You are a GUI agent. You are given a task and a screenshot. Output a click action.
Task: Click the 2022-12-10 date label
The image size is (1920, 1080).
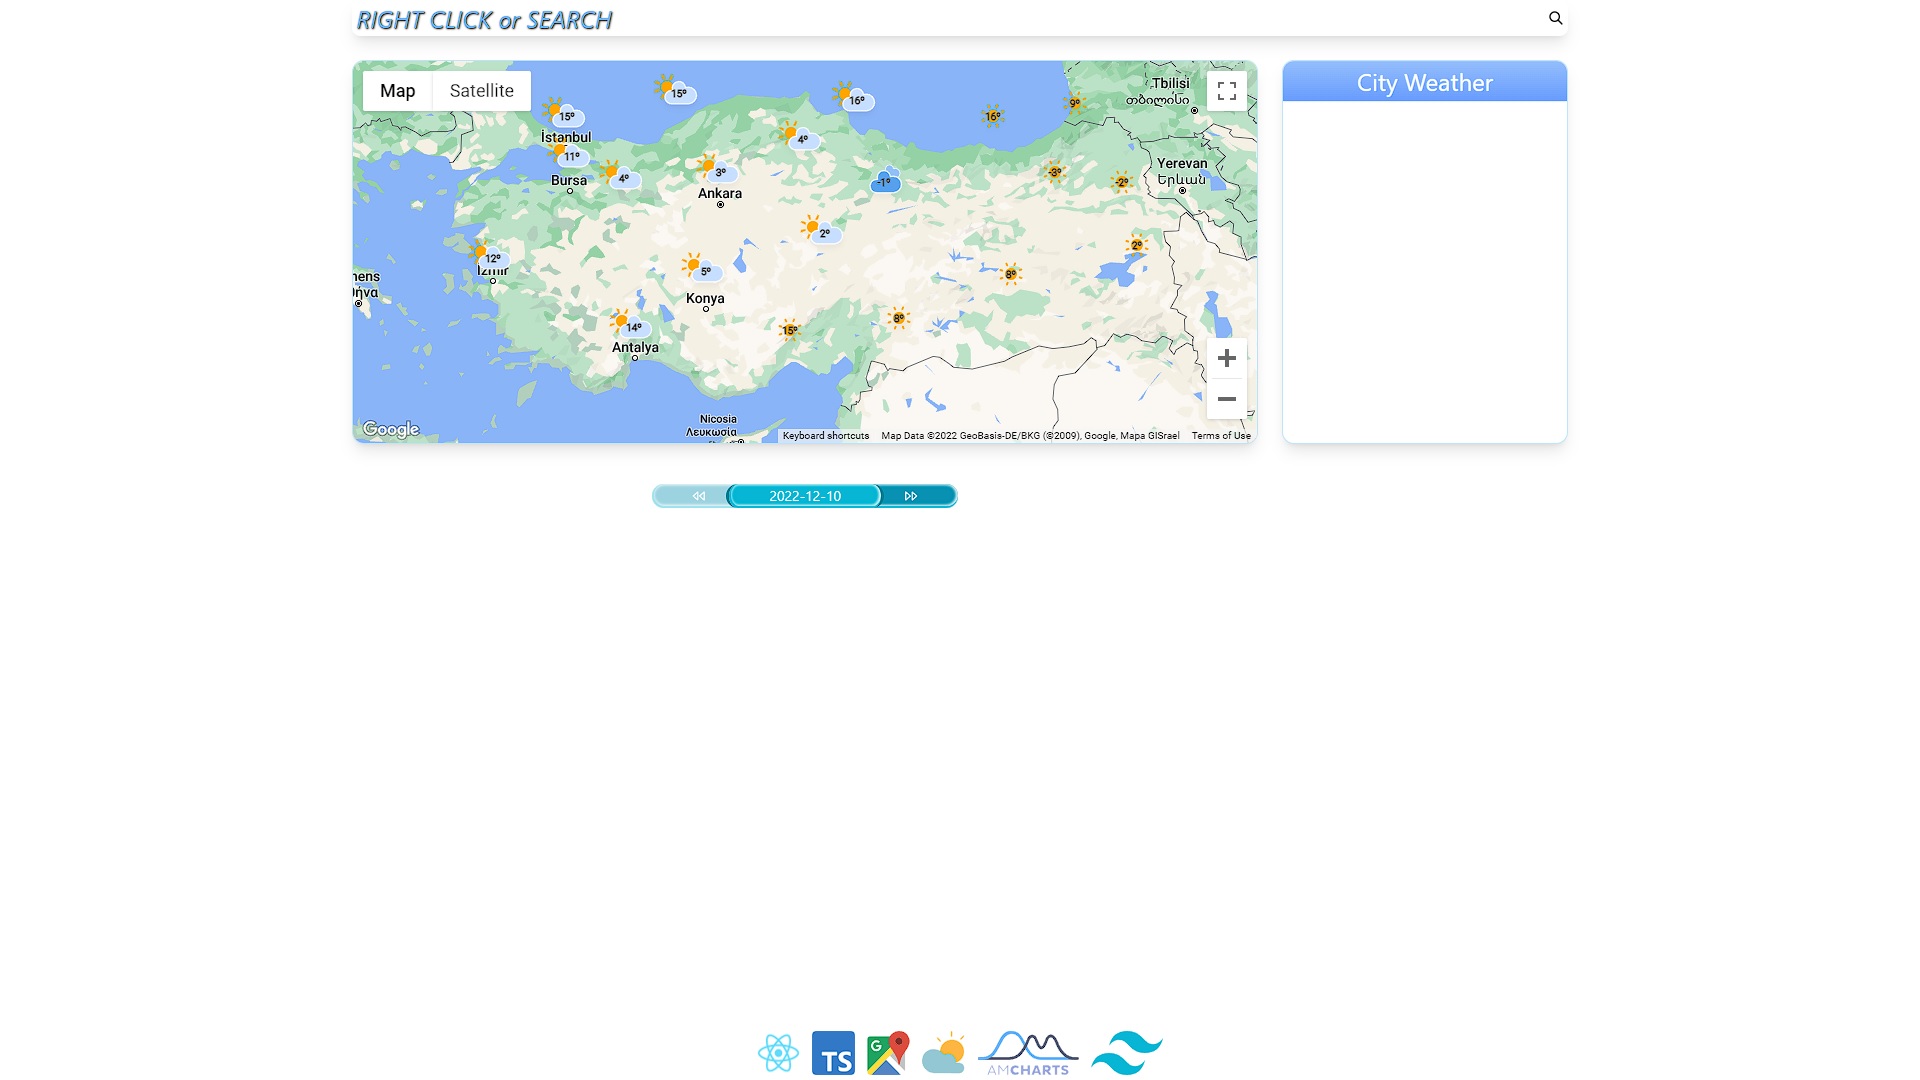[x=805, y=496]
